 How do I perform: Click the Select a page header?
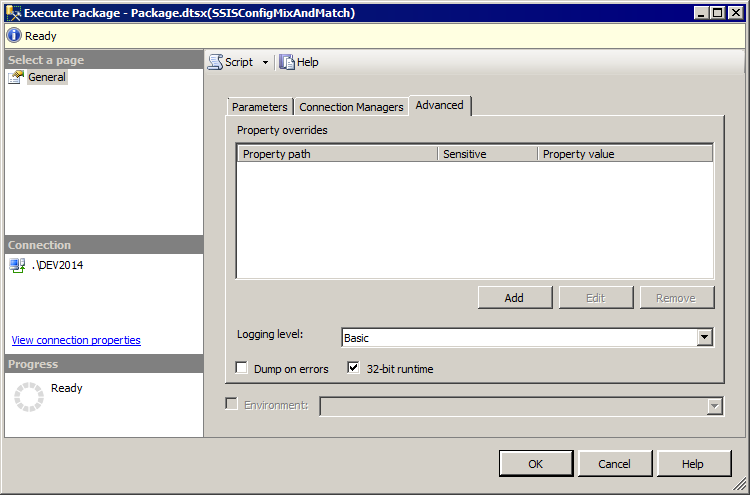(x=104, y=60)
